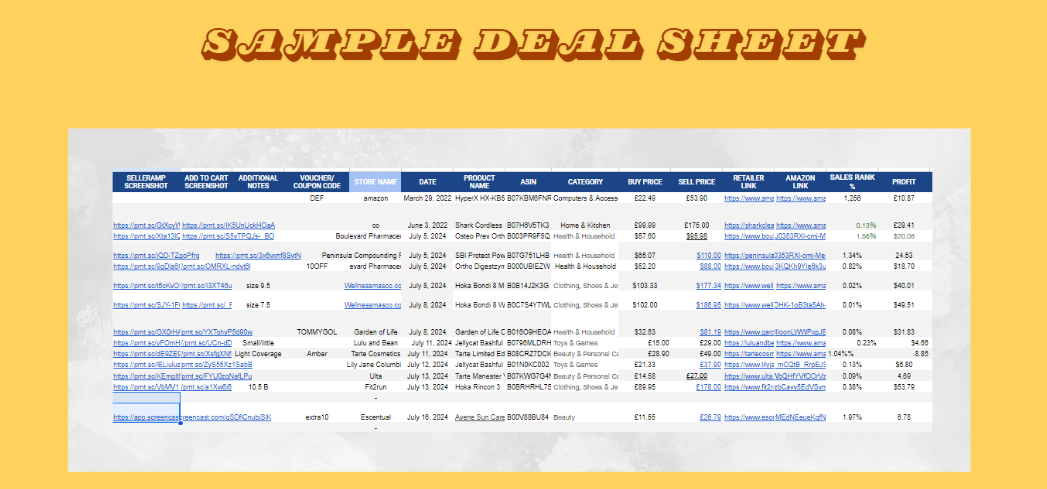Click the SELLERAMP SCREENSHOT column header

pyautogui.click(x=146, y=182)
